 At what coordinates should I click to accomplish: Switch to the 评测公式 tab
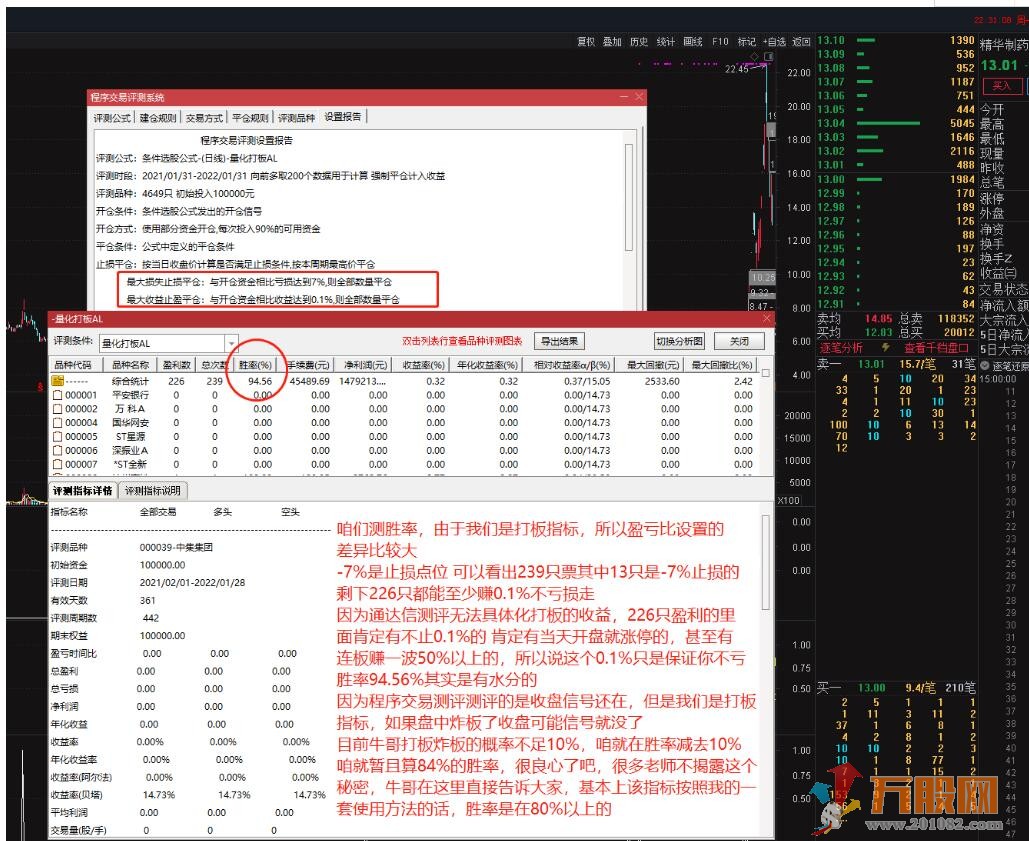112,118
